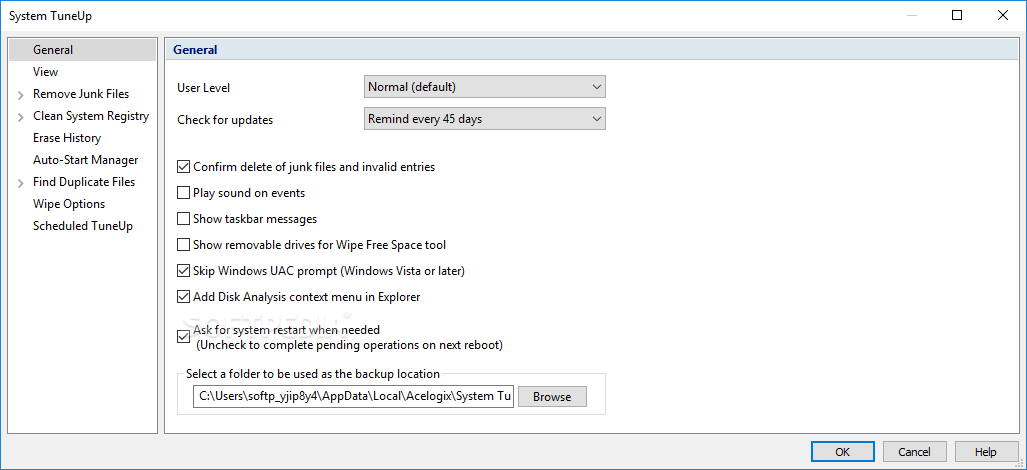The width and height of the screenshot is (1027, 470).
Task: Check Show removable drives for Wipe Free Space
Action: tap(183, 245)
